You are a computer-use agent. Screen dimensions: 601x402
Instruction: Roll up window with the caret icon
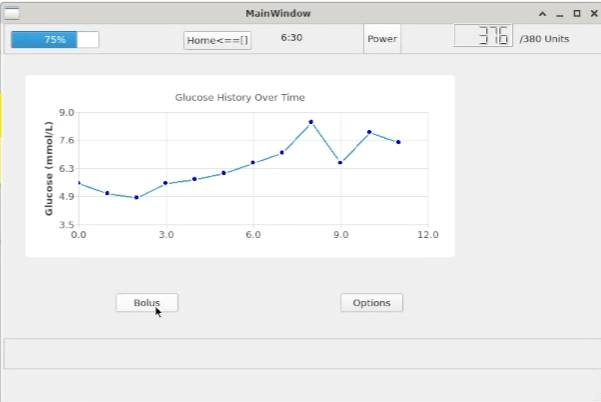pos(542,14)
